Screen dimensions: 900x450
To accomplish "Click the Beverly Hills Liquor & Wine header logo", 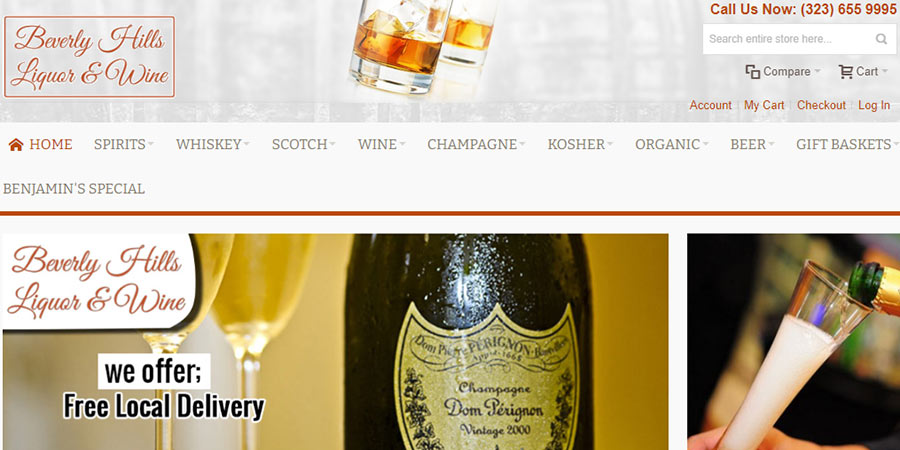I will pos(90,57).
